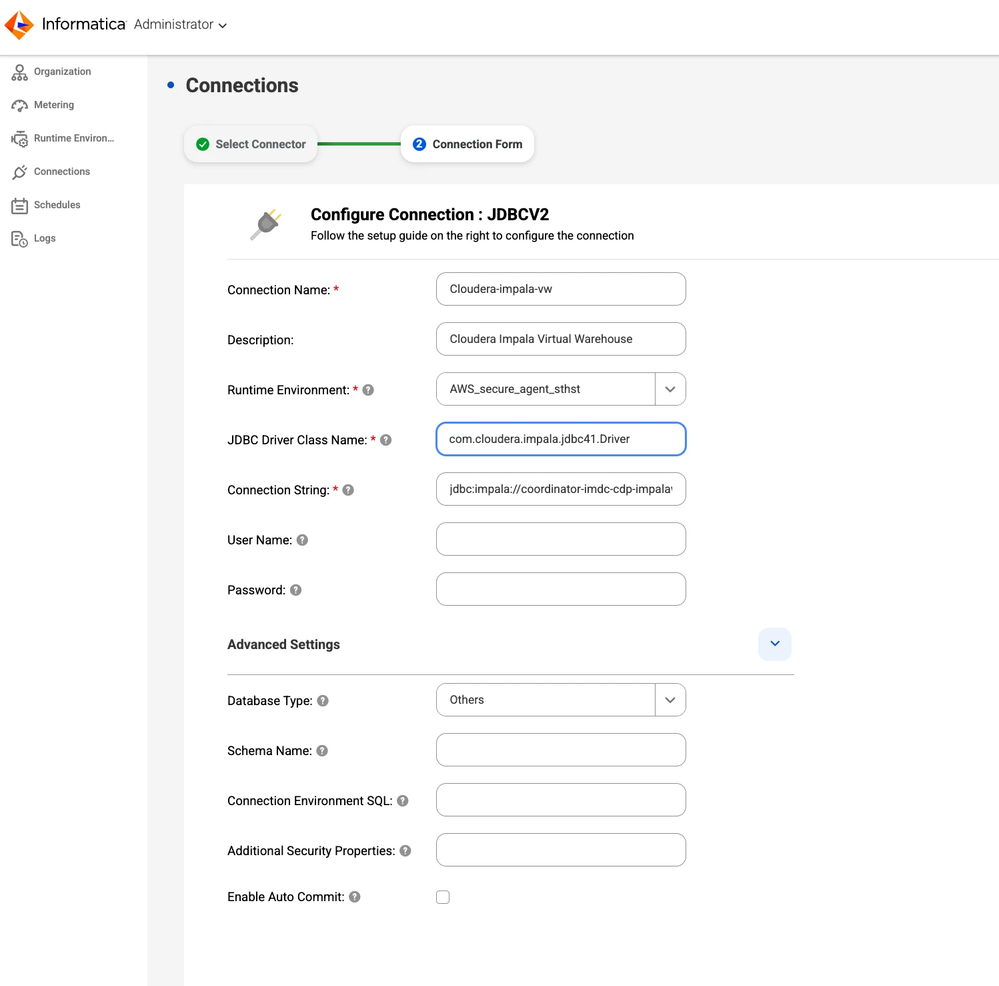Show help for Database Type
Viewport: 999px width, 986px height.
[323, 701]
